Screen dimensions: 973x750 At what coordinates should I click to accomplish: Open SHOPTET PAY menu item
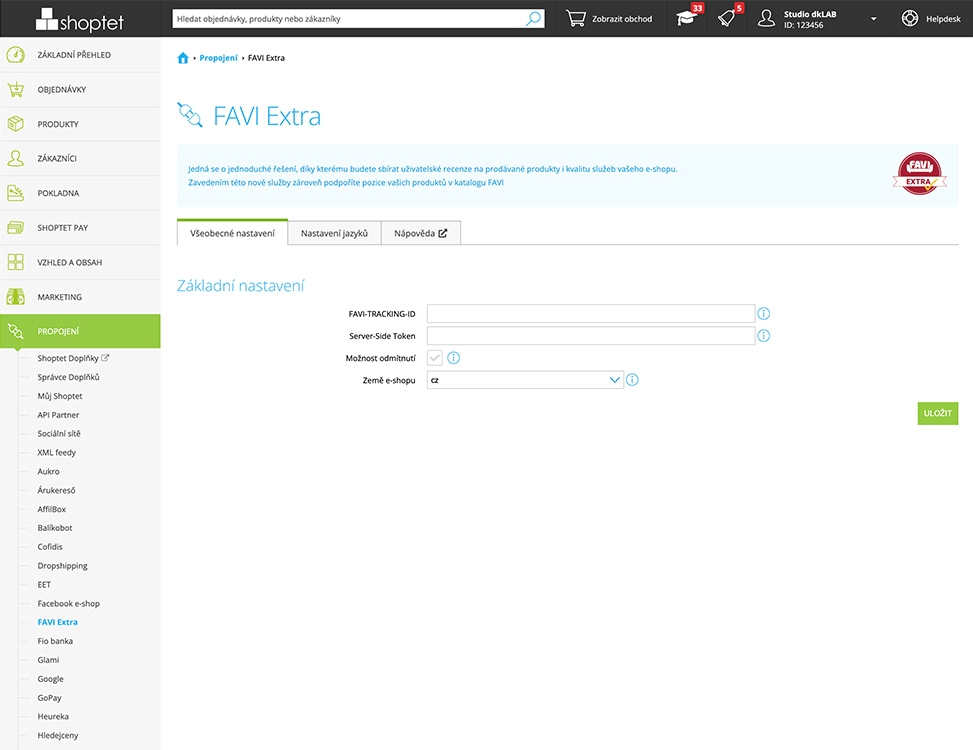click(x=80, y=228)
